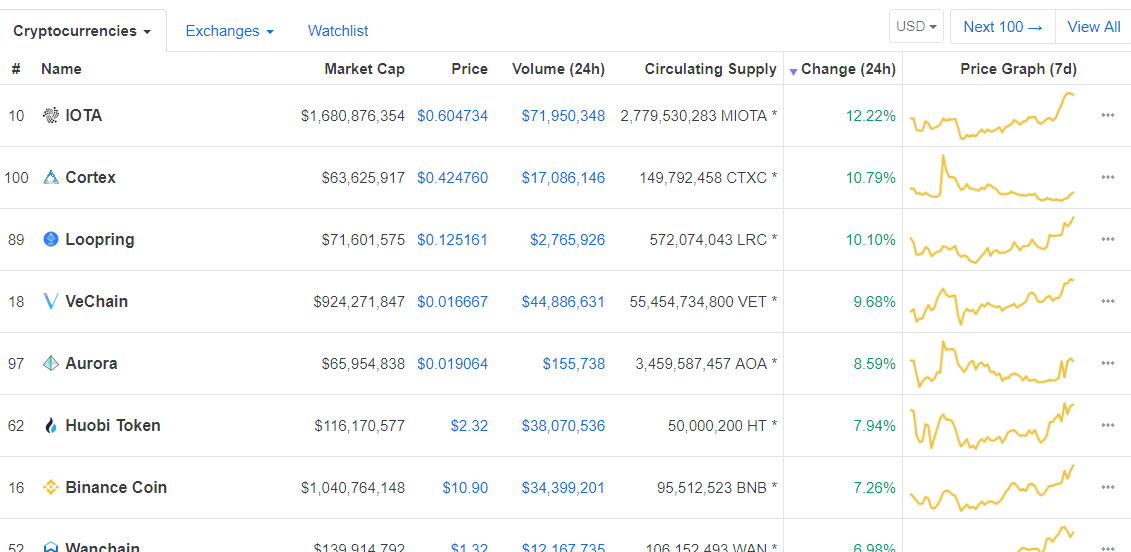The width and height of the screenshot is (1131, 552).
Task: Click the Price Graph (7d) header
Action: tap(1018, 69)
